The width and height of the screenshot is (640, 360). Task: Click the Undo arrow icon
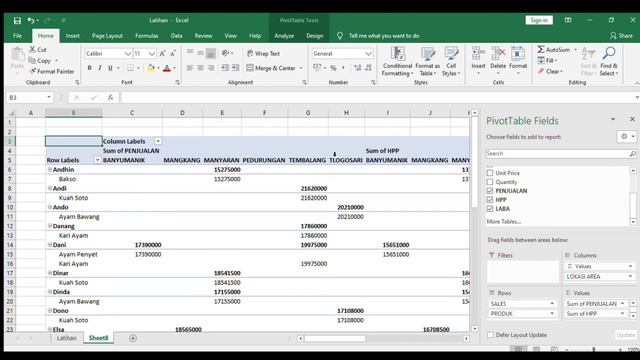pyautogui.click(x=31, y=20)
